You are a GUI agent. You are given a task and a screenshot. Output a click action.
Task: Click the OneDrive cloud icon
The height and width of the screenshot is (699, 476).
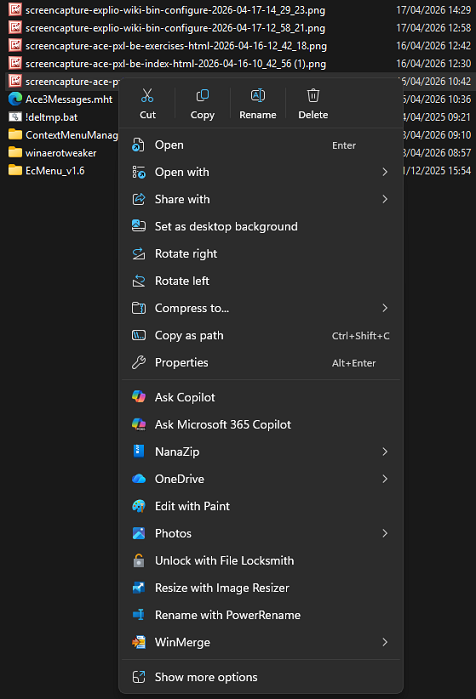tap(139, 479)
